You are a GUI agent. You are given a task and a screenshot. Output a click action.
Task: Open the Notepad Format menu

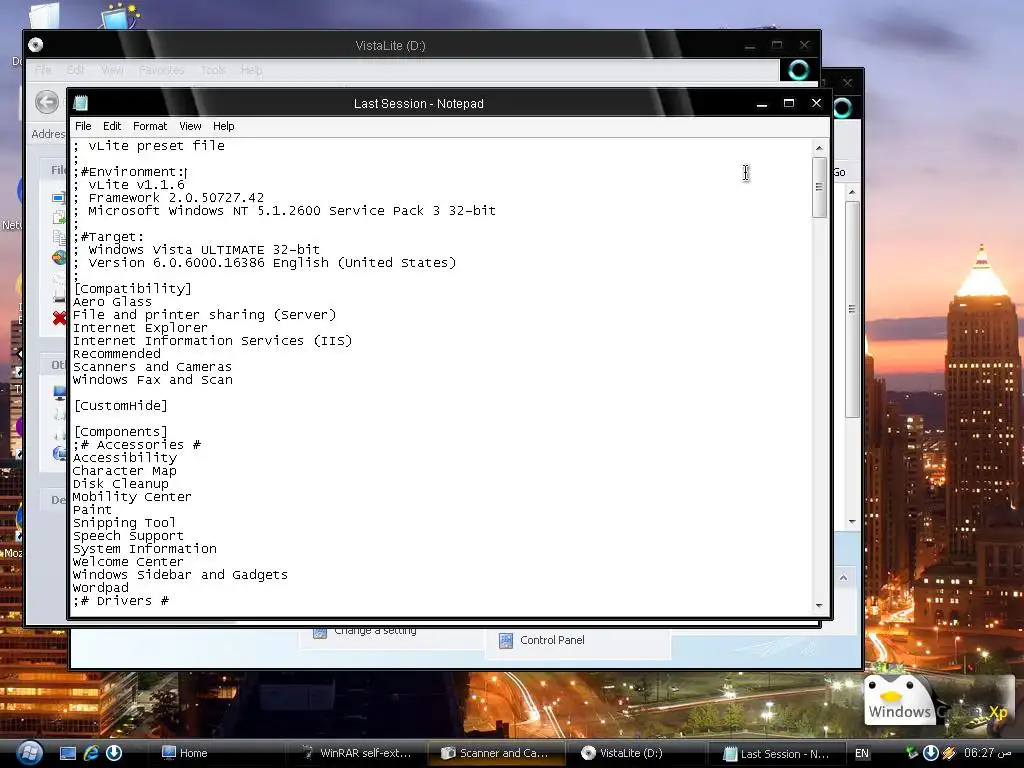pyautogui.click(x=150, y=126)
